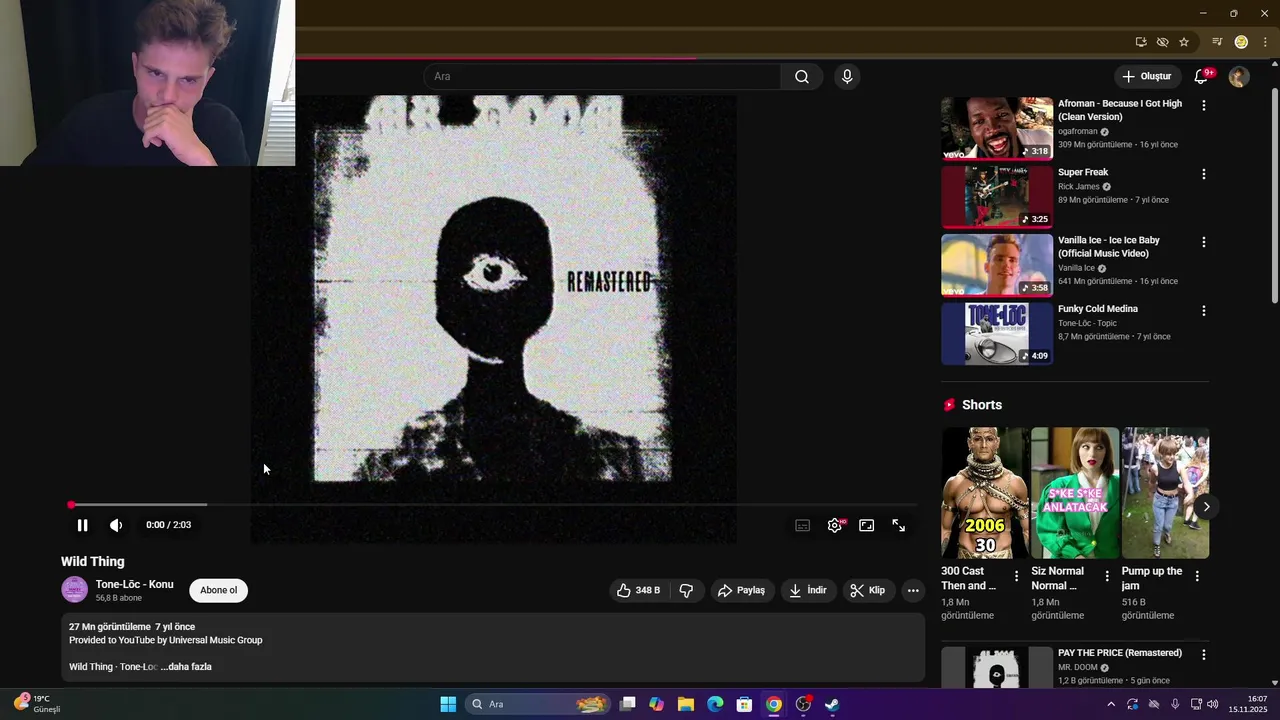Open Windows Start menu
Viewport: 1280px width, 720px height.
point(448,704)
